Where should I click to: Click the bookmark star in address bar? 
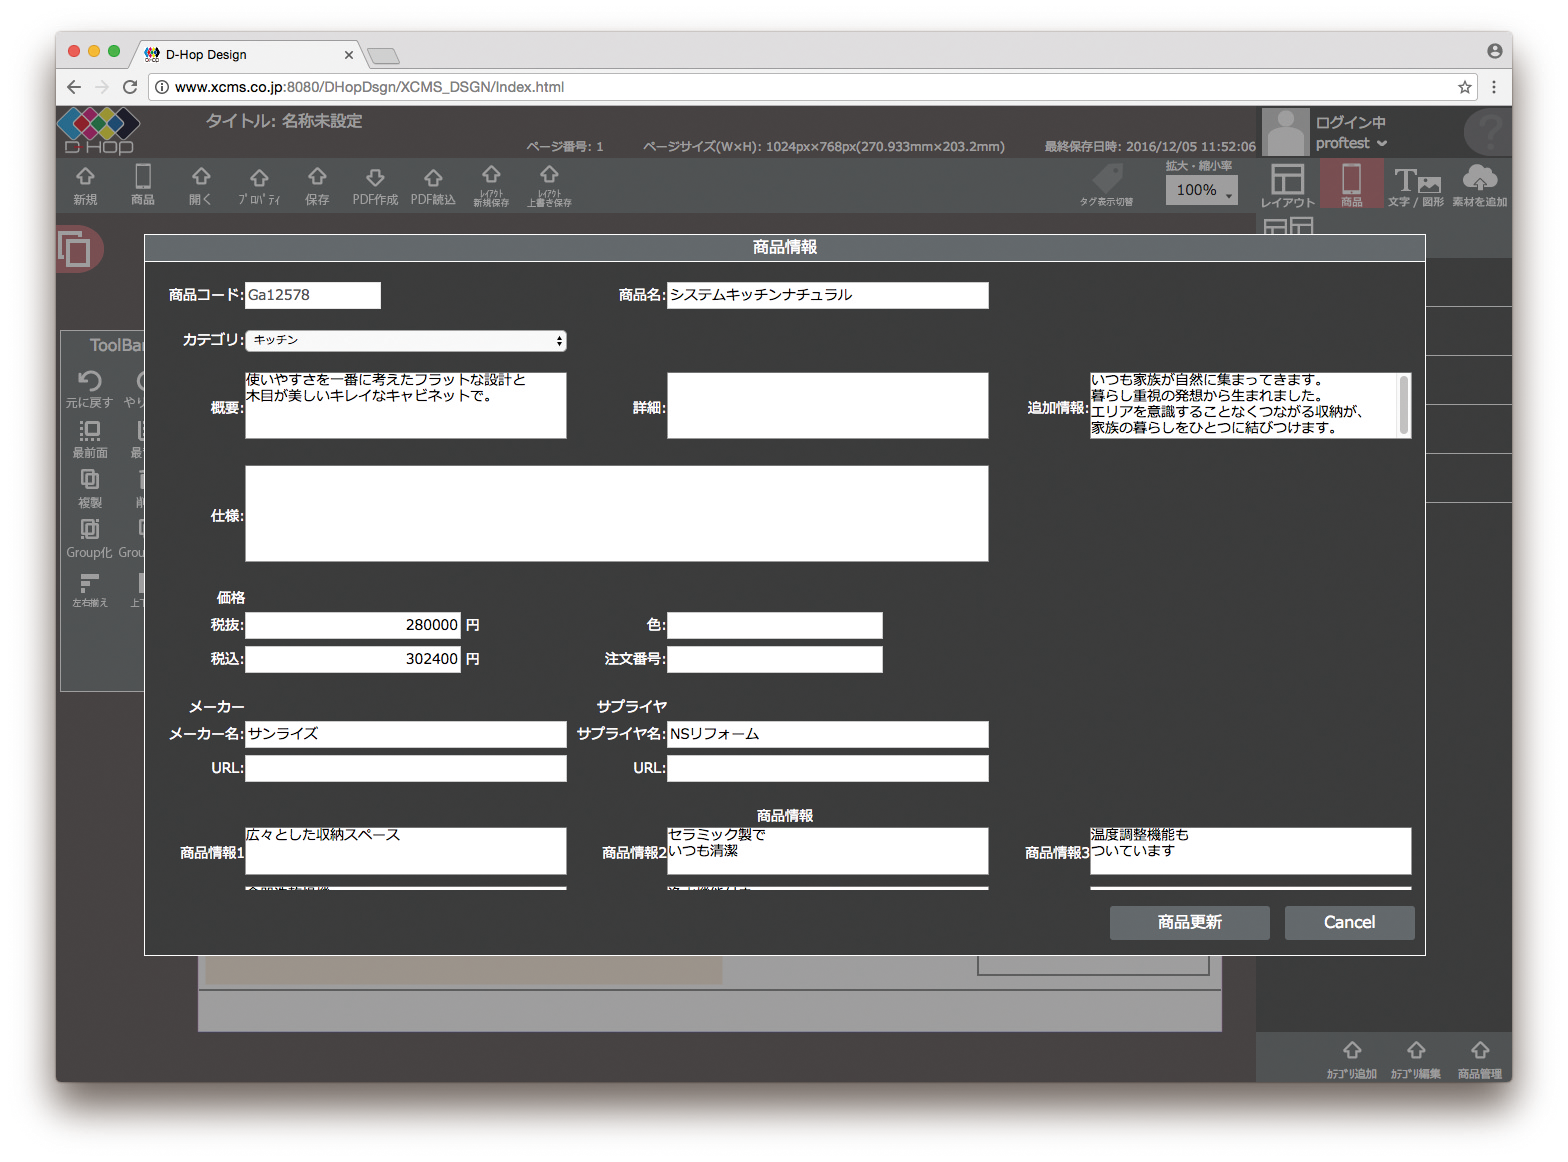coord(1465,87)
